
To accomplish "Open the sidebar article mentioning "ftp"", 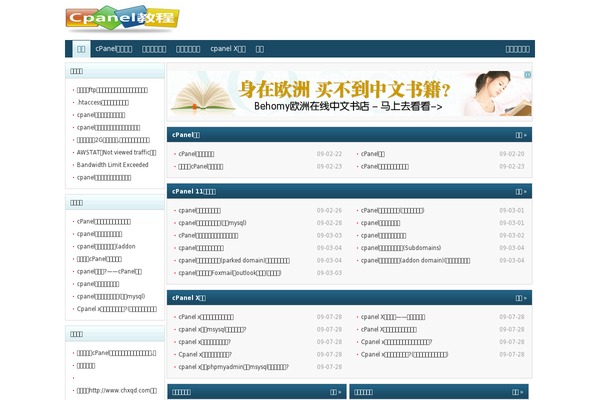I will click(112, 90).
